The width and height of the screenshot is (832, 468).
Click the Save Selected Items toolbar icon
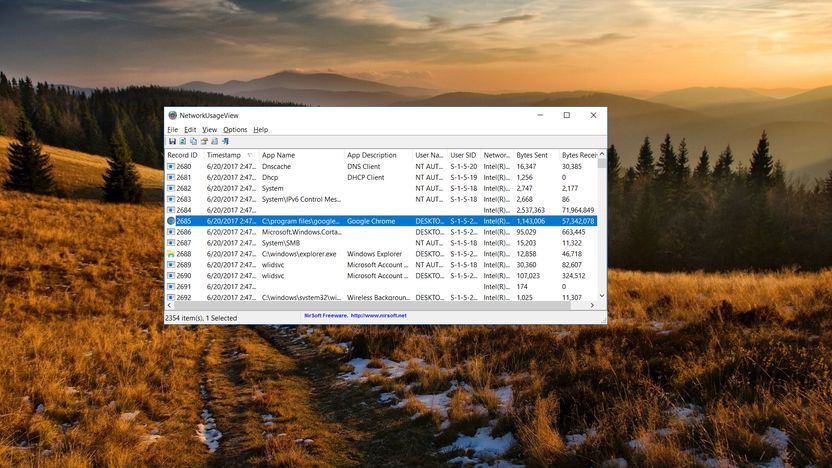point(172,141)
